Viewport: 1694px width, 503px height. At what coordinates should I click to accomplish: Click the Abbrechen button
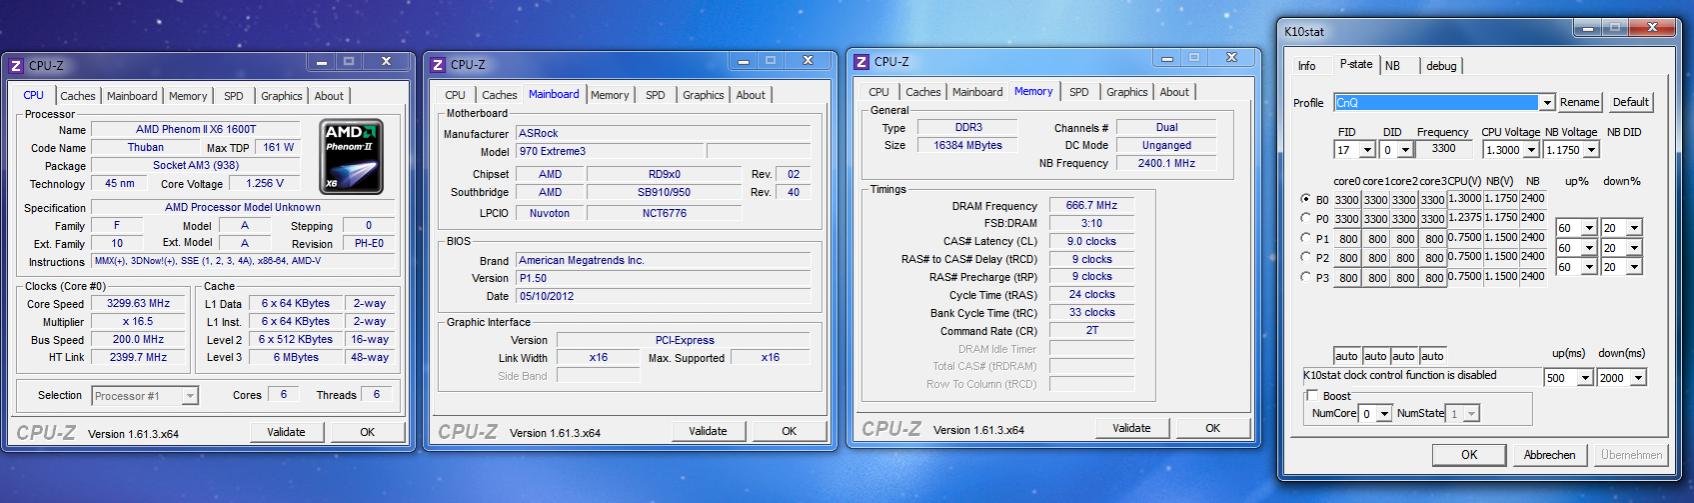pos(1549,455)
